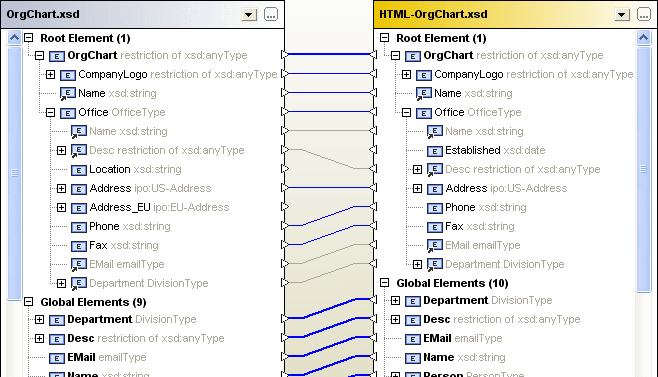Screen dimensions: 658x377
Task: Click the left pane scroll-up arrow
Action: [x=14, y=38]
